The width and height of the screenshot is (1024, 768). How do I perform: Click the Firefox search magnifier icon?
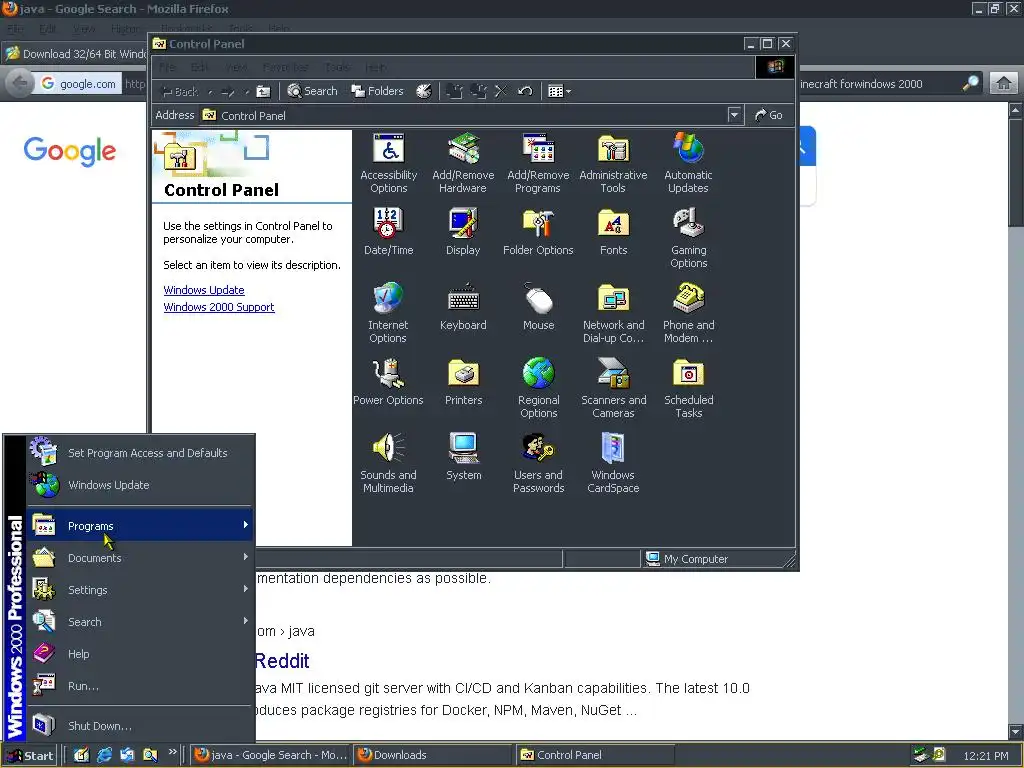971,83
